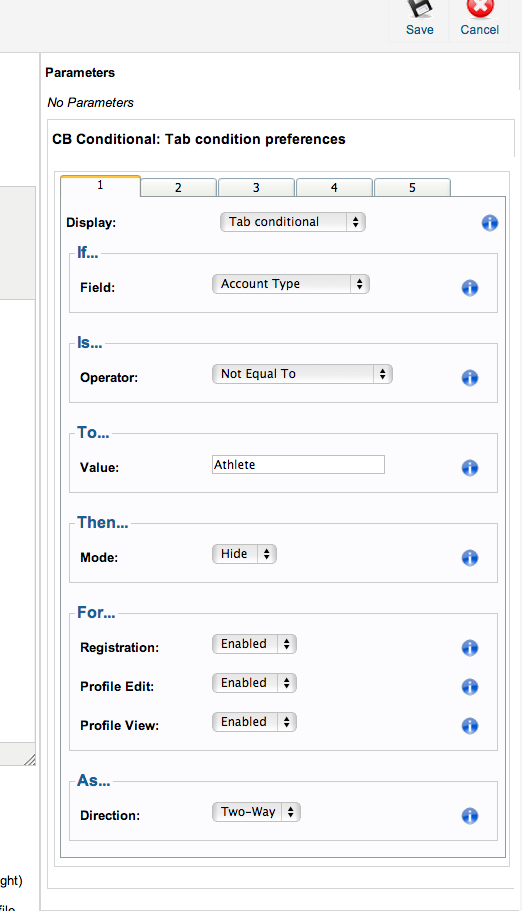
Task: Click the Value field containing Athlete
Action: (x=298, y=465)
